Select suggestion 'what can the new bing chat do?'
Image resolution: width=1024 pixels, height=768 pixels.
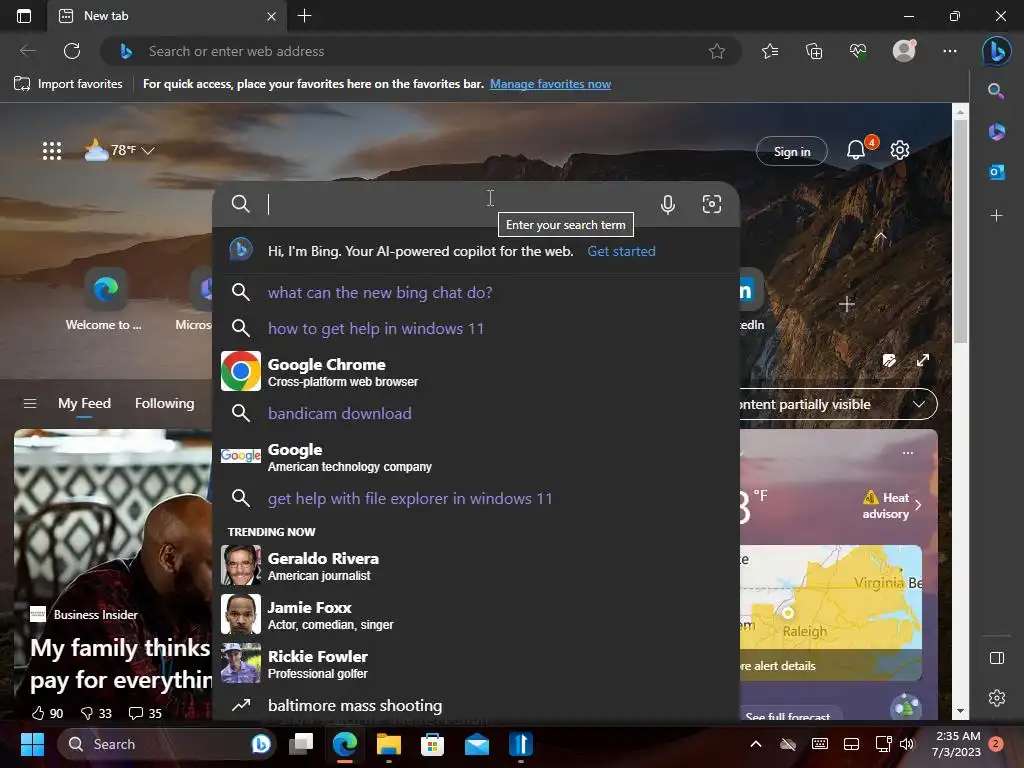[x=476, y=293]
